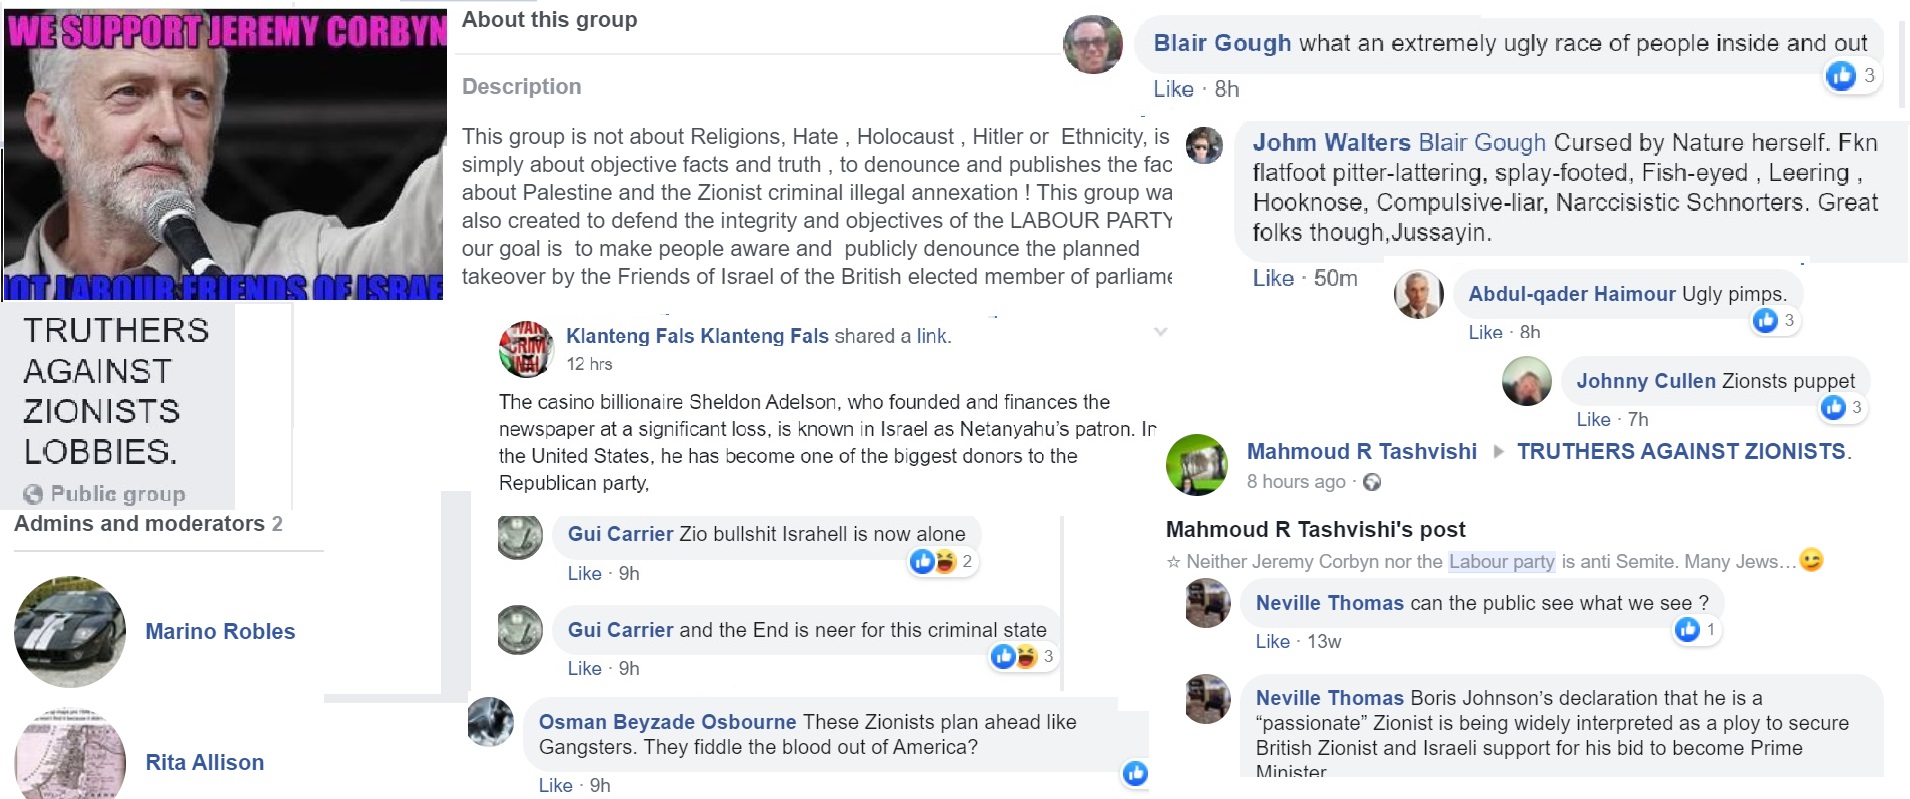Open Klanteng Fals' profile avatar
Viewport: 1910px width, 799px height.
coord(525,349)
